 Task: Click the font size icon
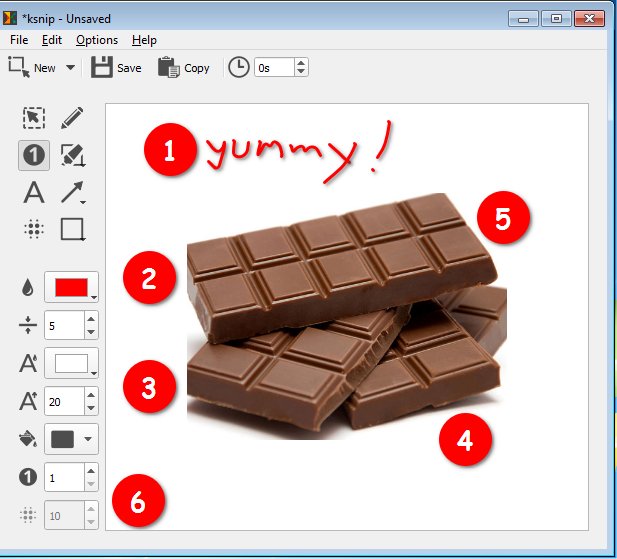click(28, 401)
